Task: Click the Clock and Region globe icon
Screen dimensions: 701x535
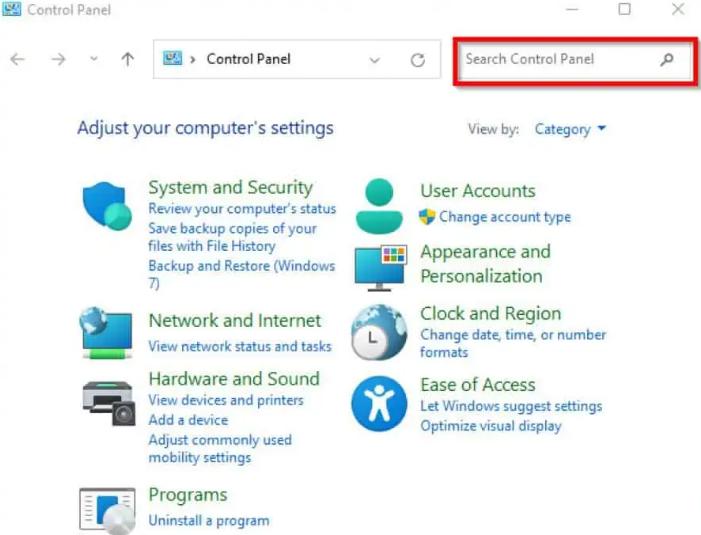Action: point(379,332)
